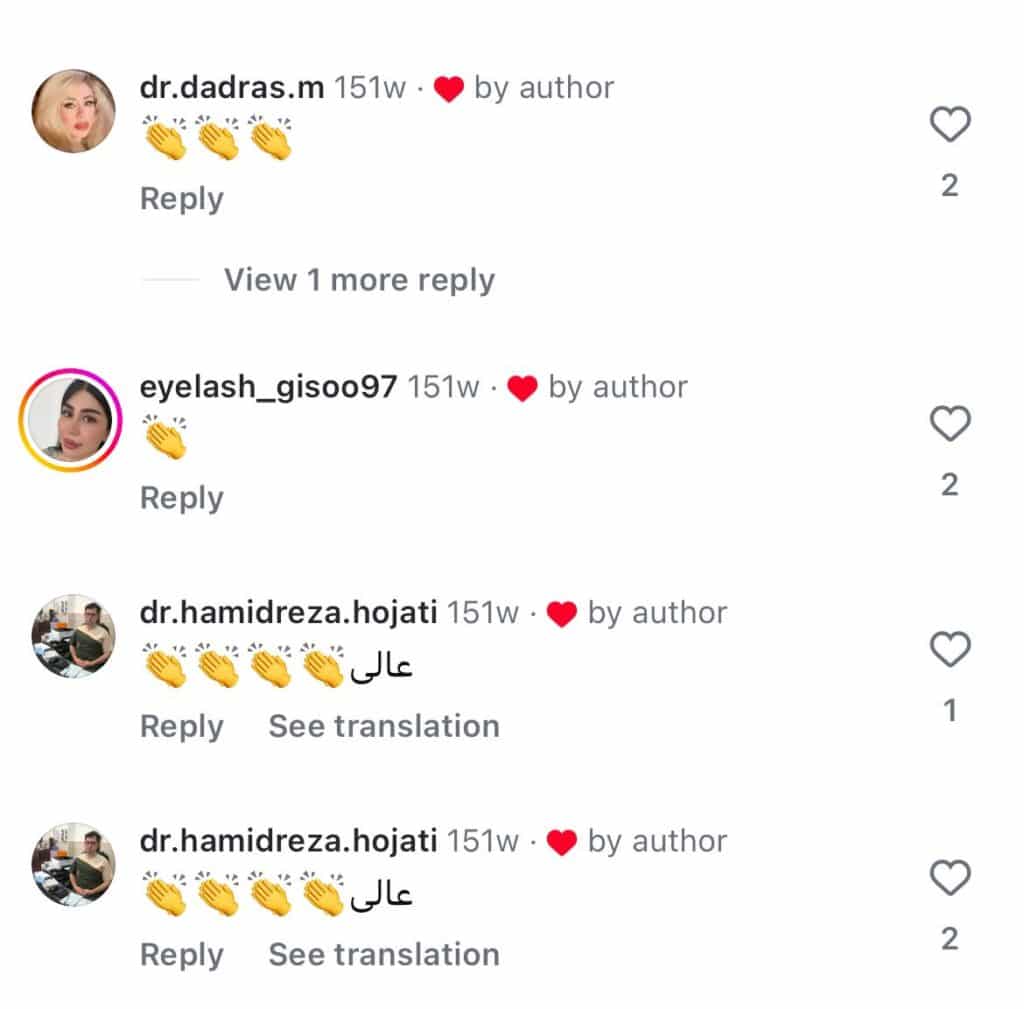Like the dr.dadras.m comment with the heart

click(x=950, y=124)
